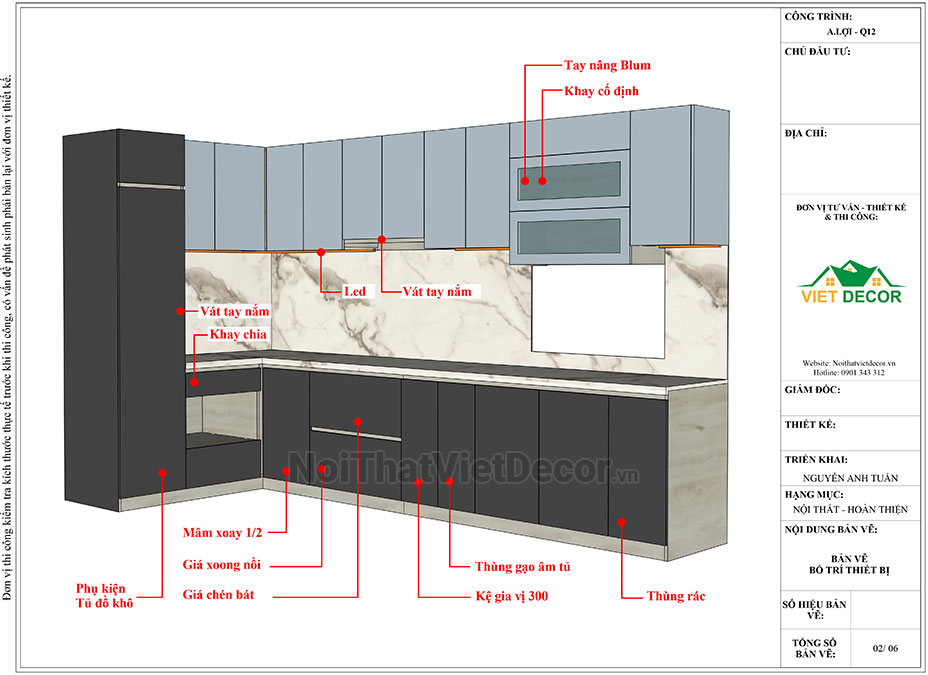Select the sheet number '02/ 06'

tap(885, 648)
